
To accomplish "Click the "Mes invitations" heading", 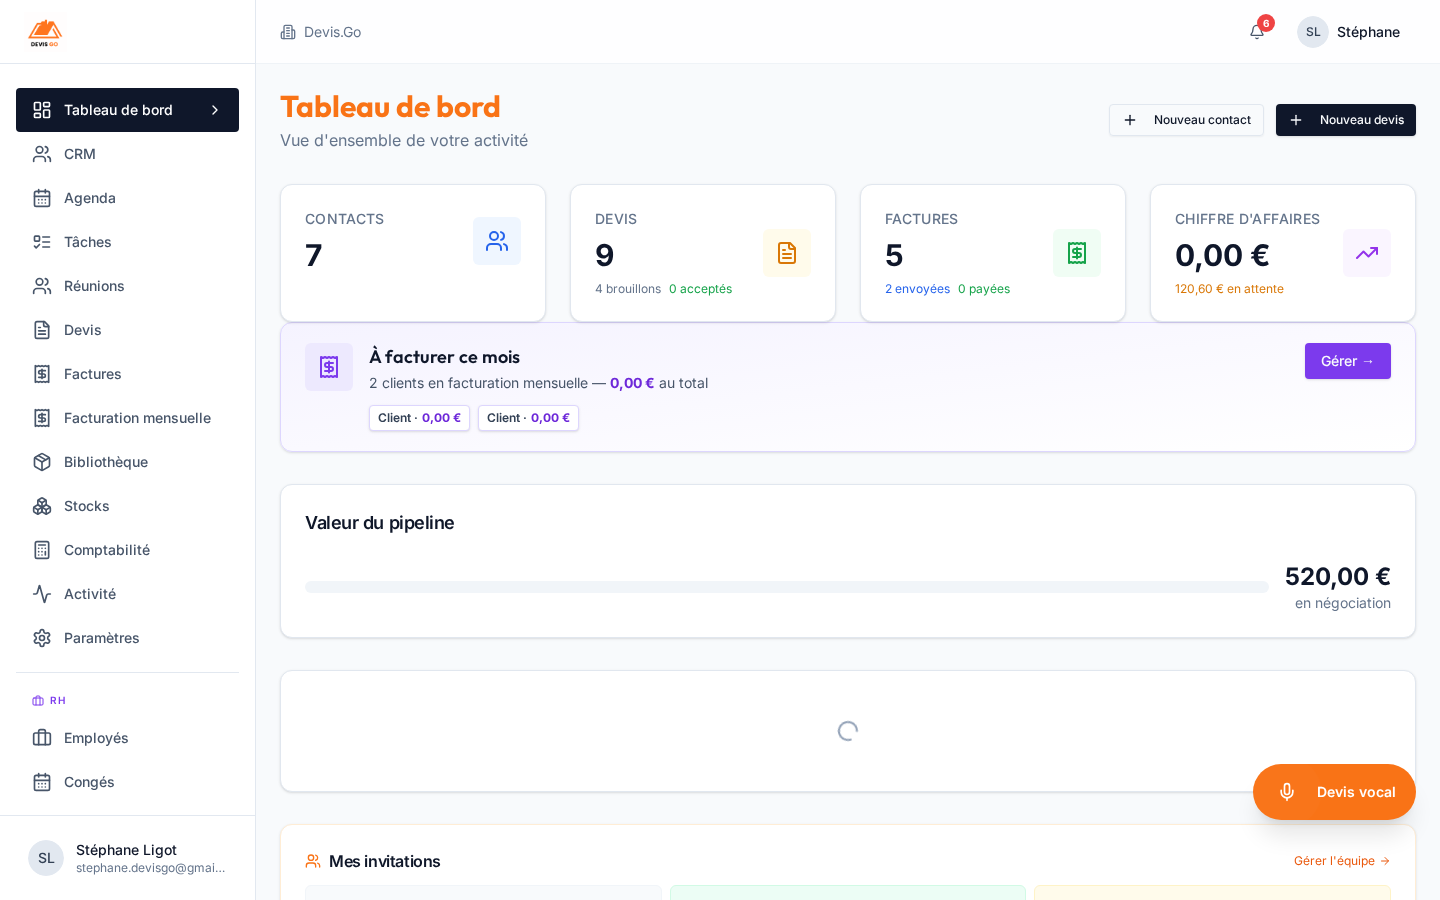I will [x=385, y=861].
